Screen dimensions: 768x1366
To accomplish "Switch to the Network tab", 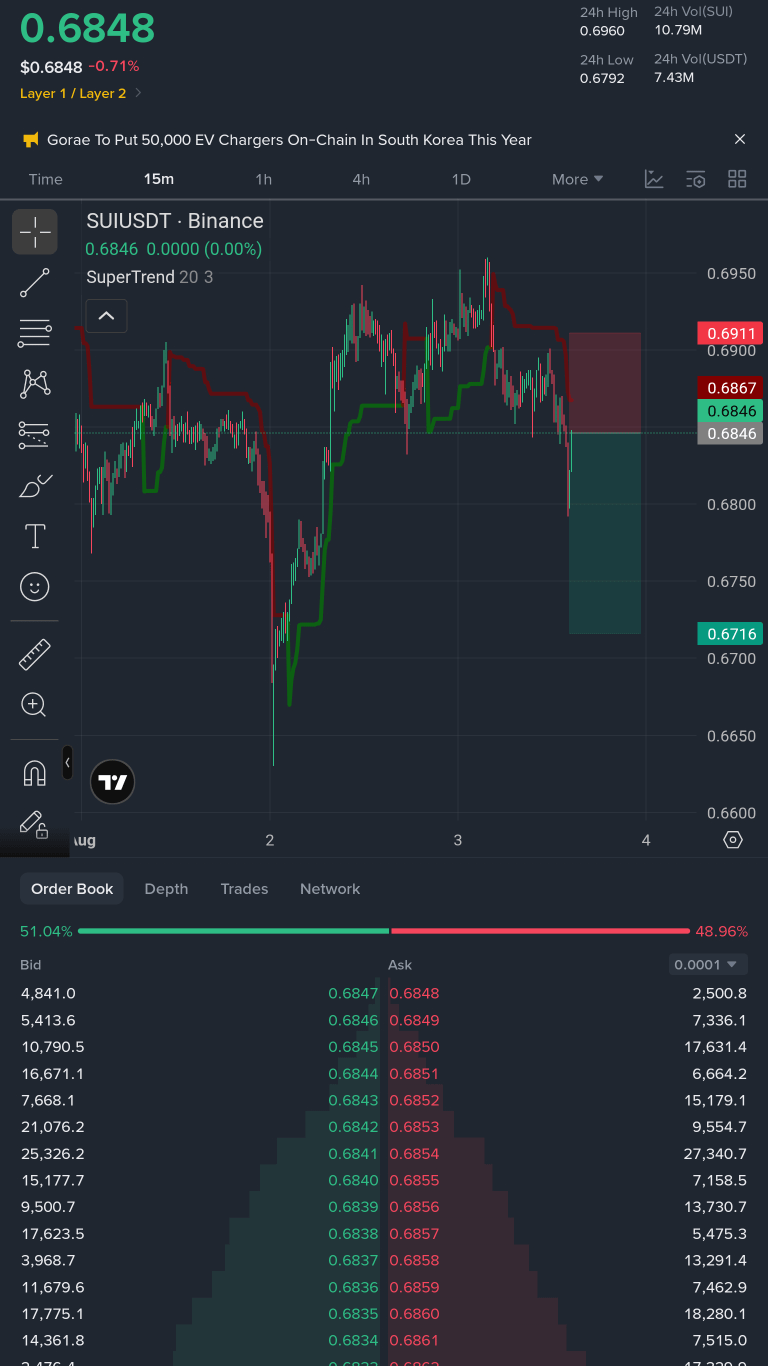I will pyautogui.click(x=330, y=889).
